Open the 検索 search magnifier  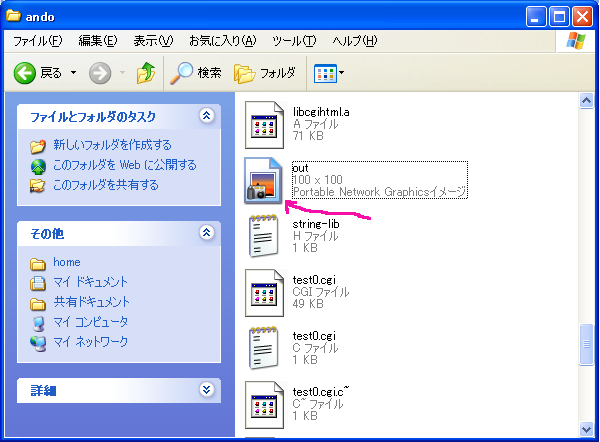pyautogui.click(x=181, y=73)
